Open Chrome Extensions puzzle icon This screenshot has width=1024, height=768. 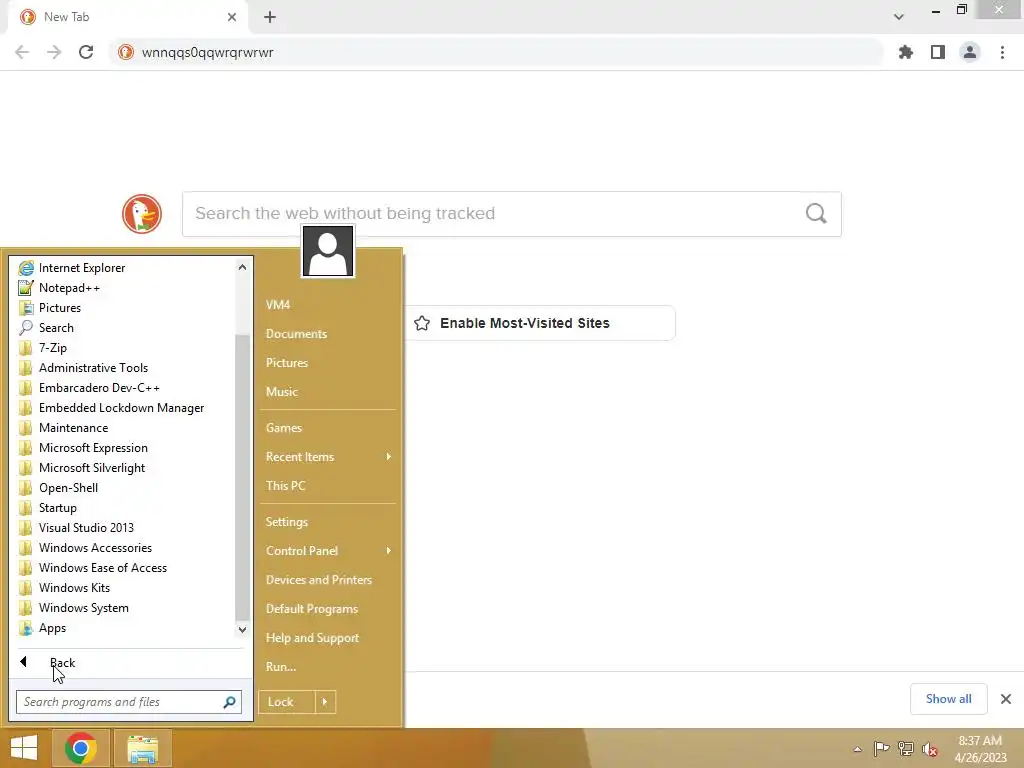(x=906, y=52)
